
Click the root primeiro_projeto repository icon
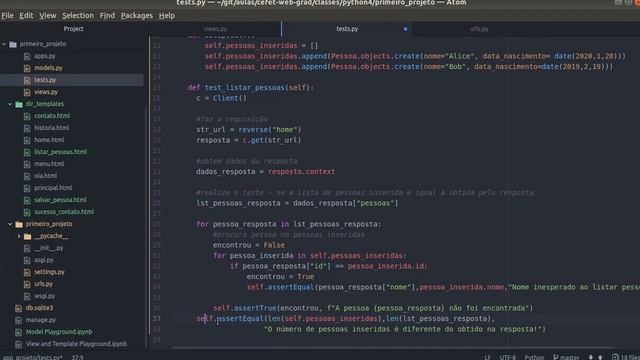coord(13,44)
